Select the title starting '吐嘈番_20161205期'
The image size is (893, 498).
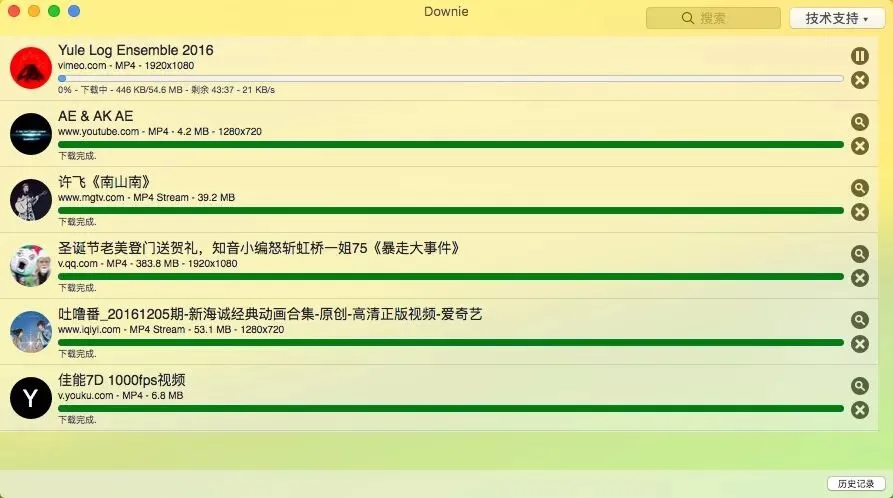(270, 315)
